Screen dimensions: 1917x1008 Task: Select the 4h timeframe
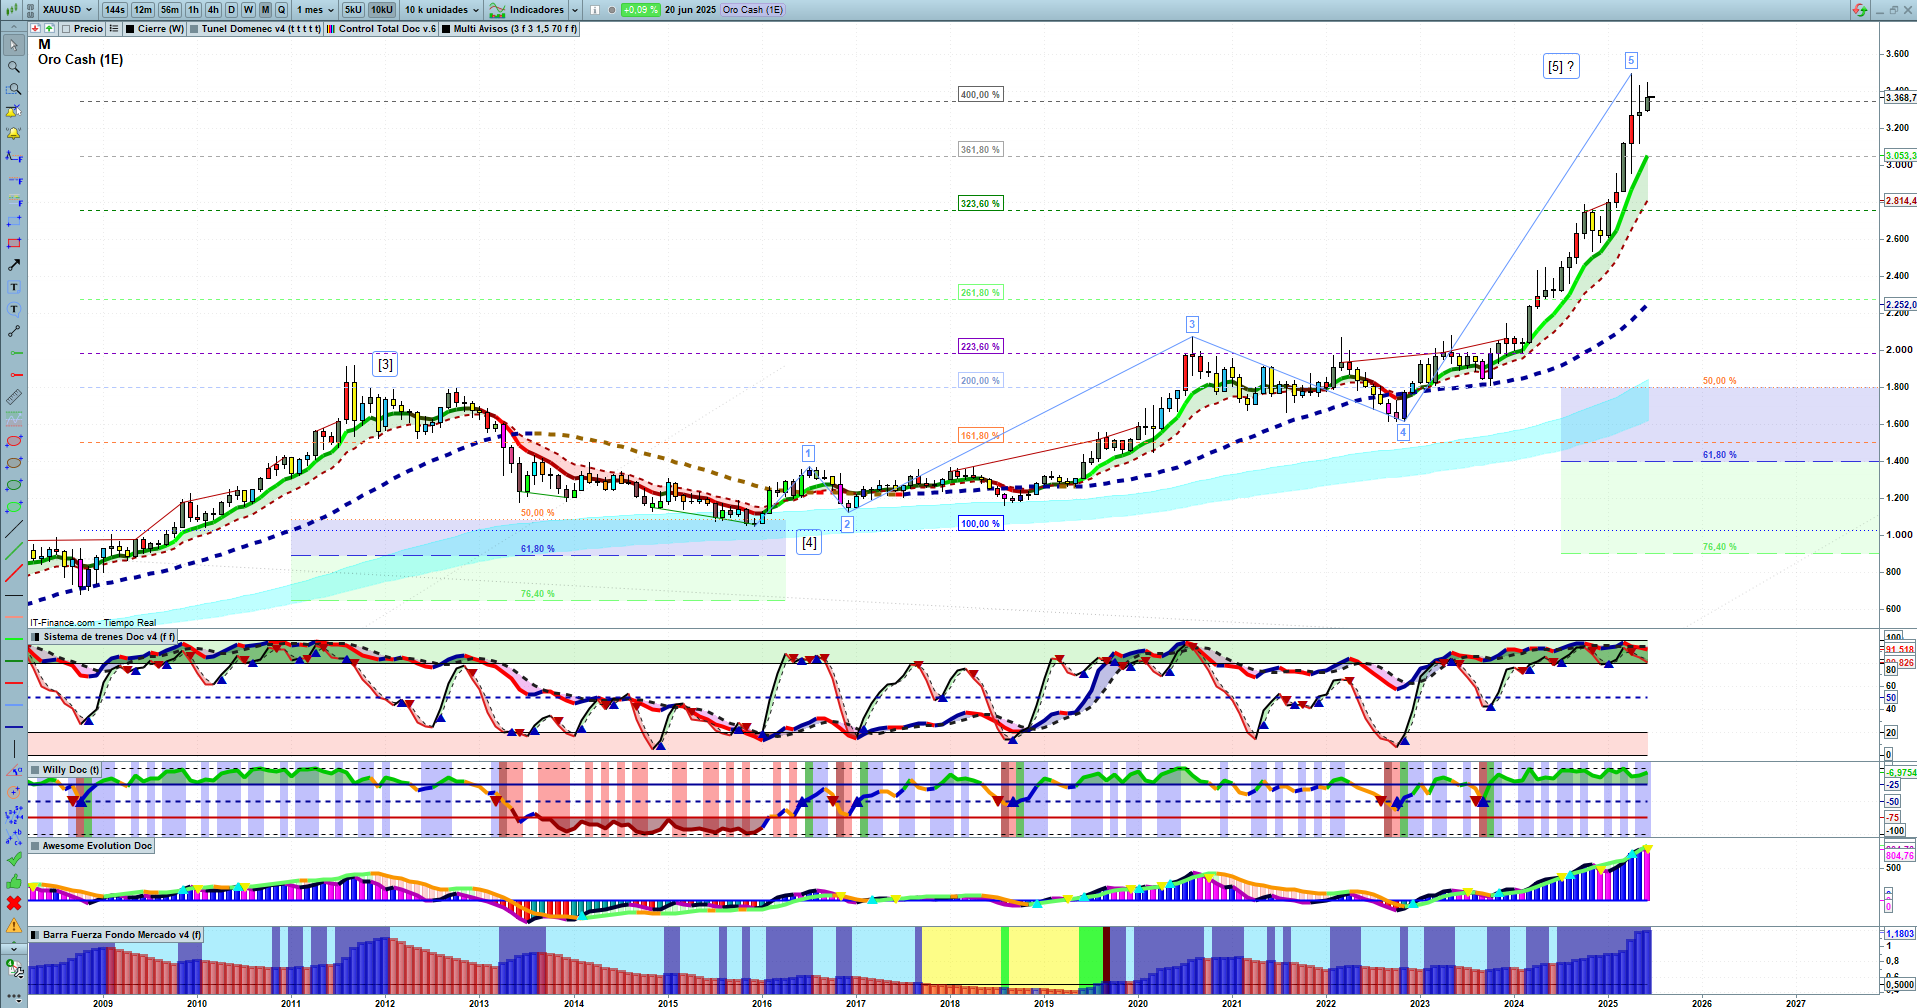[213, 10]
